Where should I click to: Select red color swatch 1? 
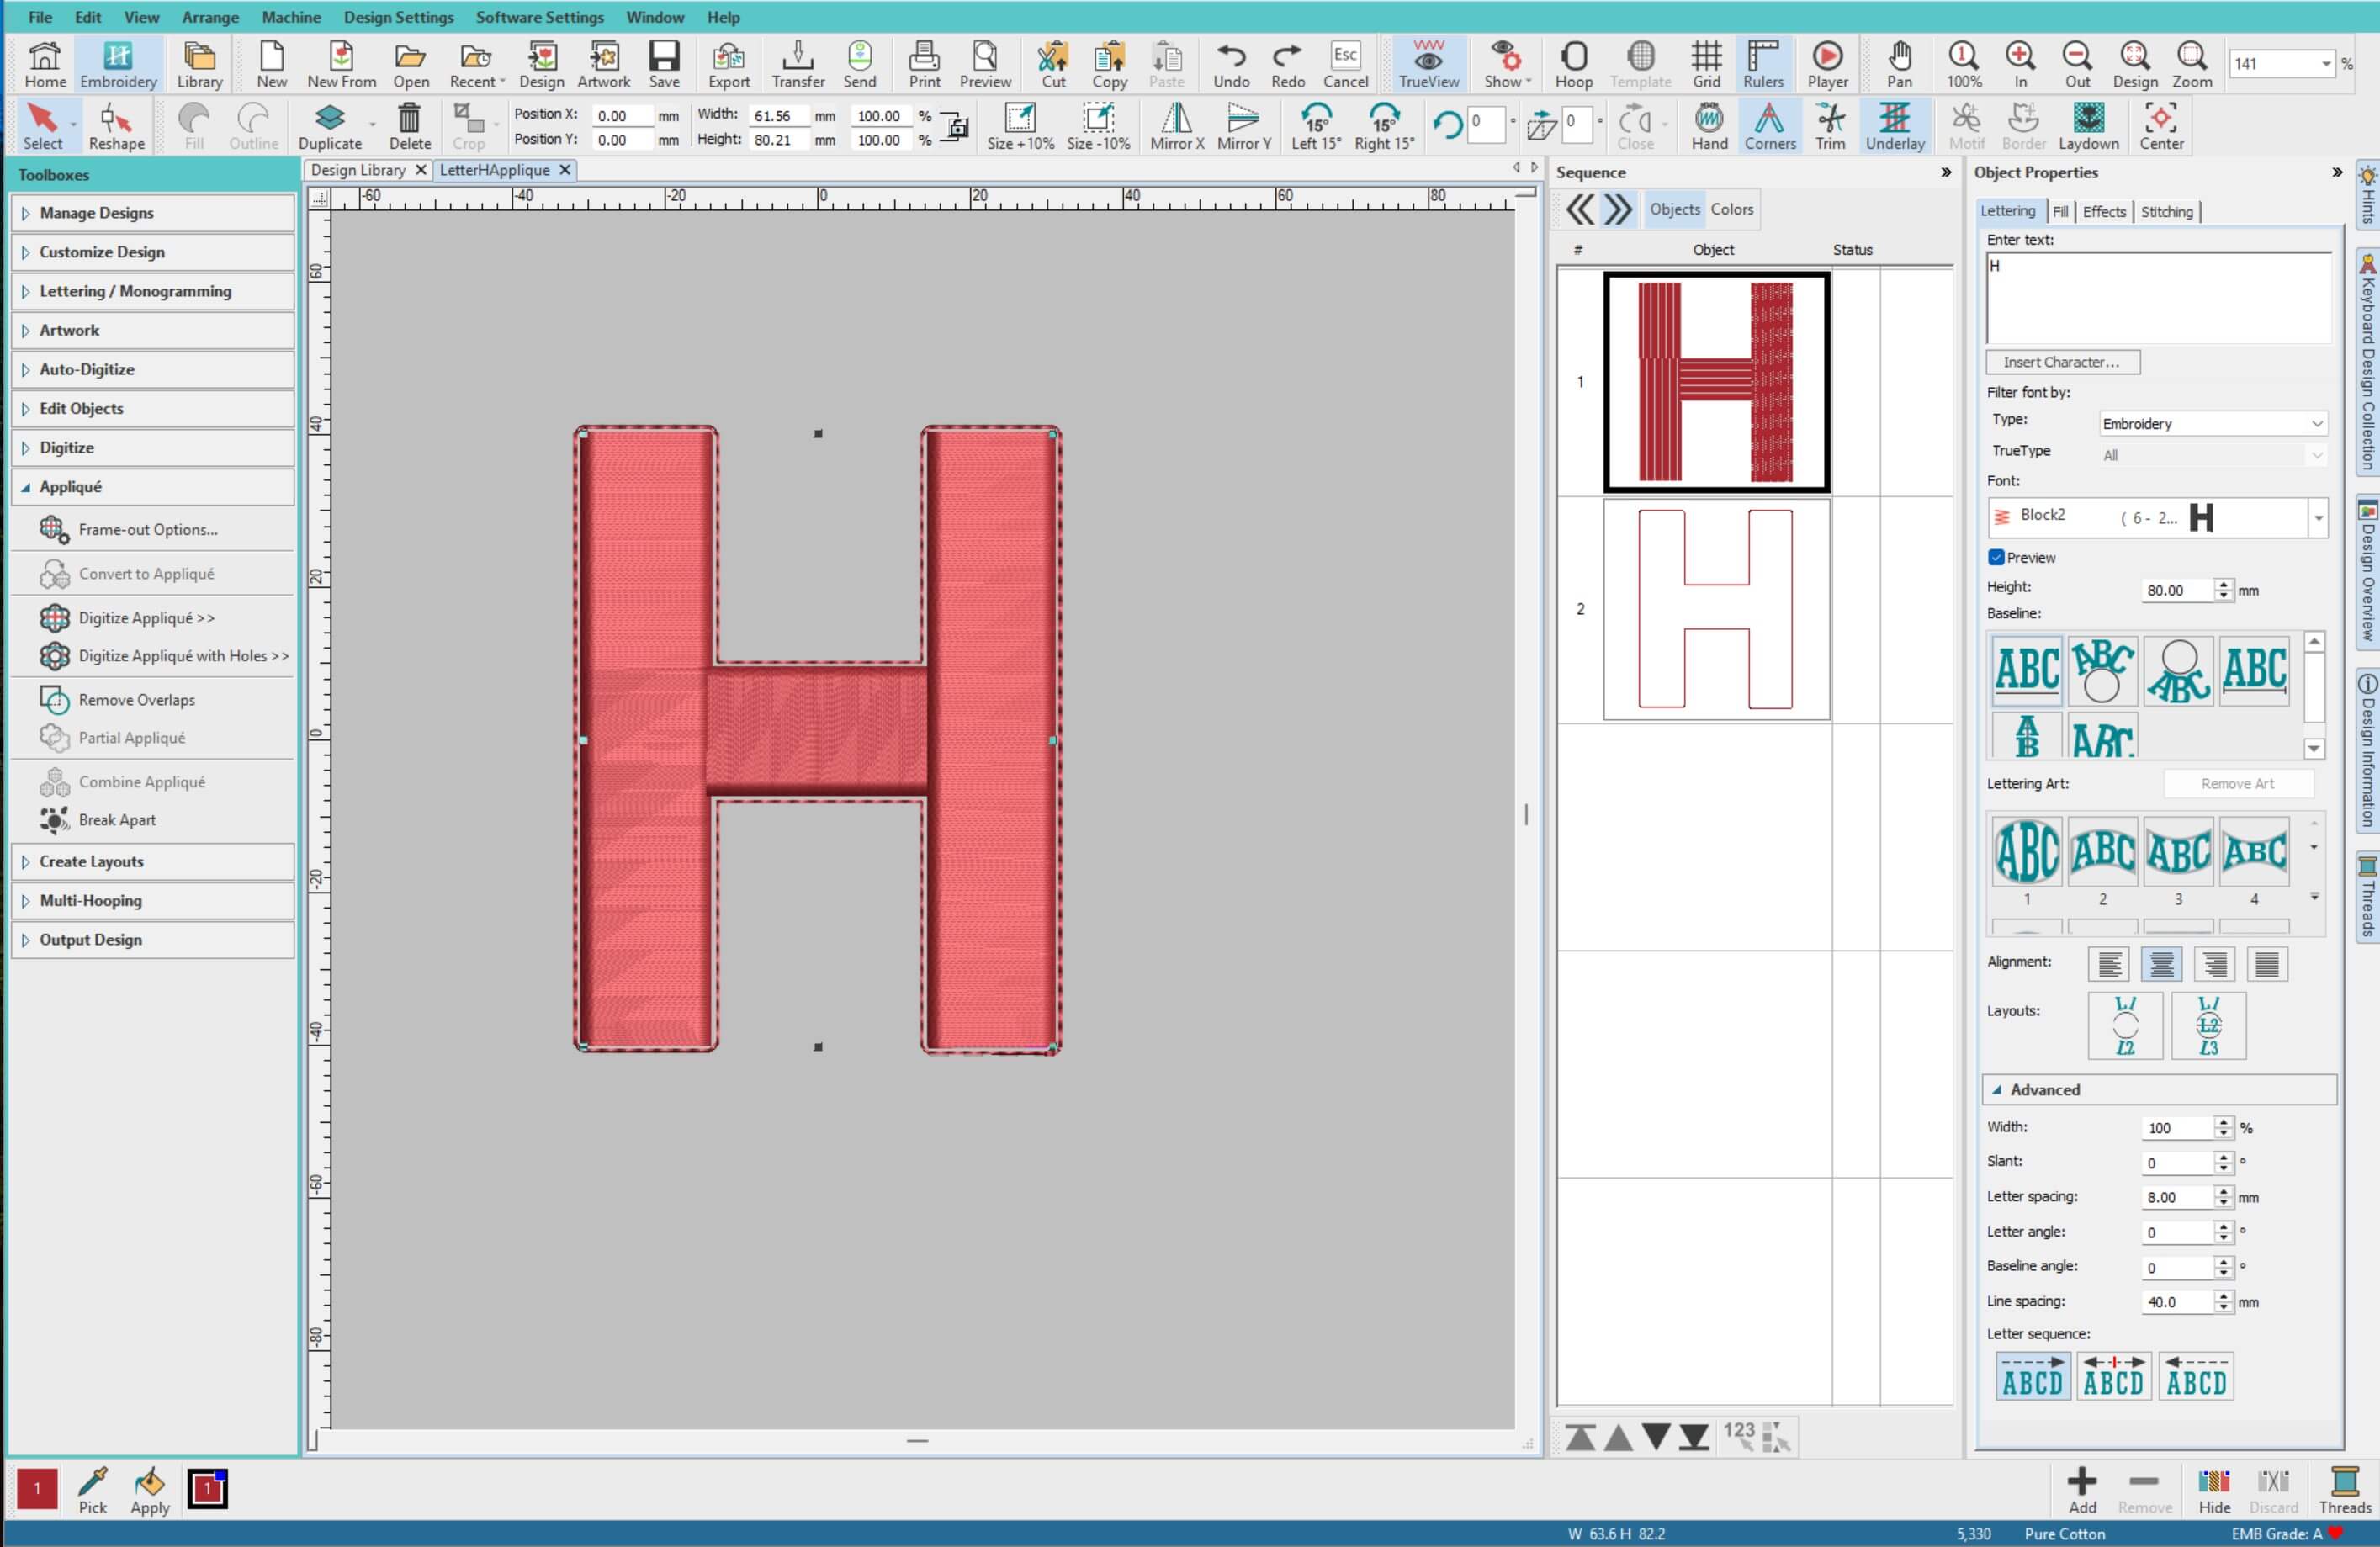click(x=37, y=1488)
